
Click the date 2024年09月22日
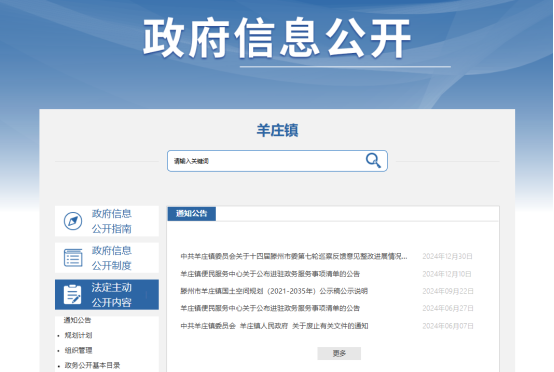coord(448,291)
